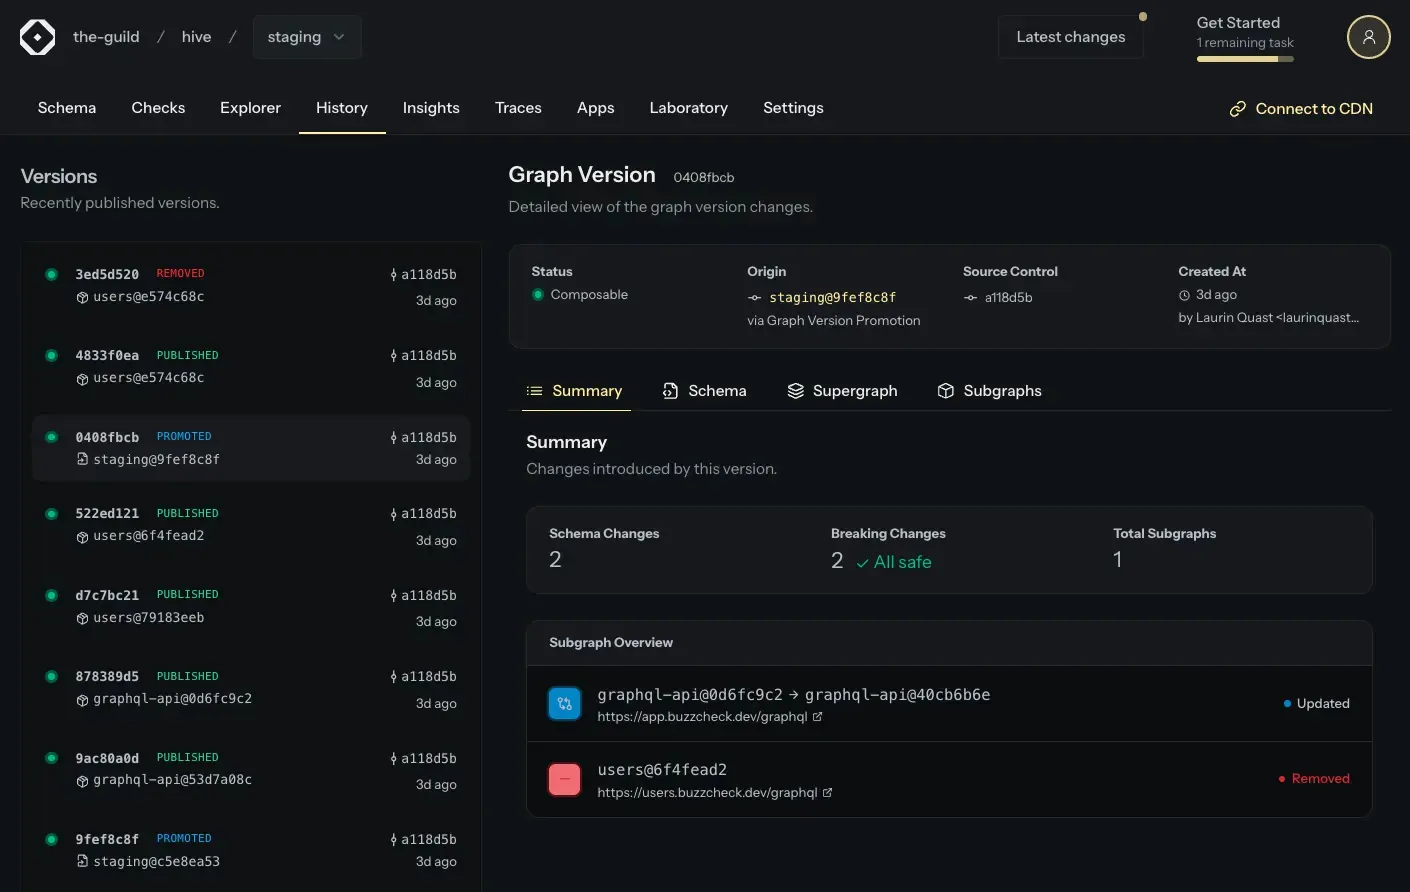Screen dimensions: 1410x892
Task: Expand the staging target dropdown
Action: click(x=307, y=37)
